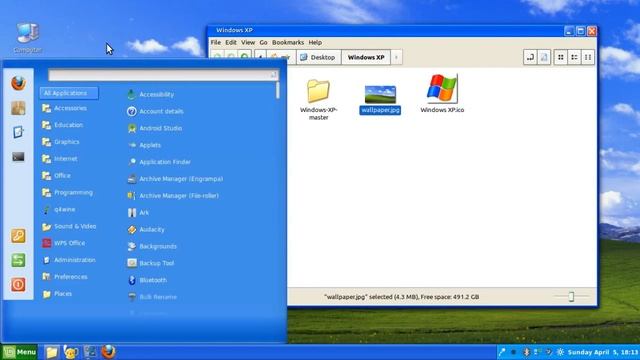Open the software manager package icon in favorites
Viewport: 640px width, 360px height.
[18, 108]
